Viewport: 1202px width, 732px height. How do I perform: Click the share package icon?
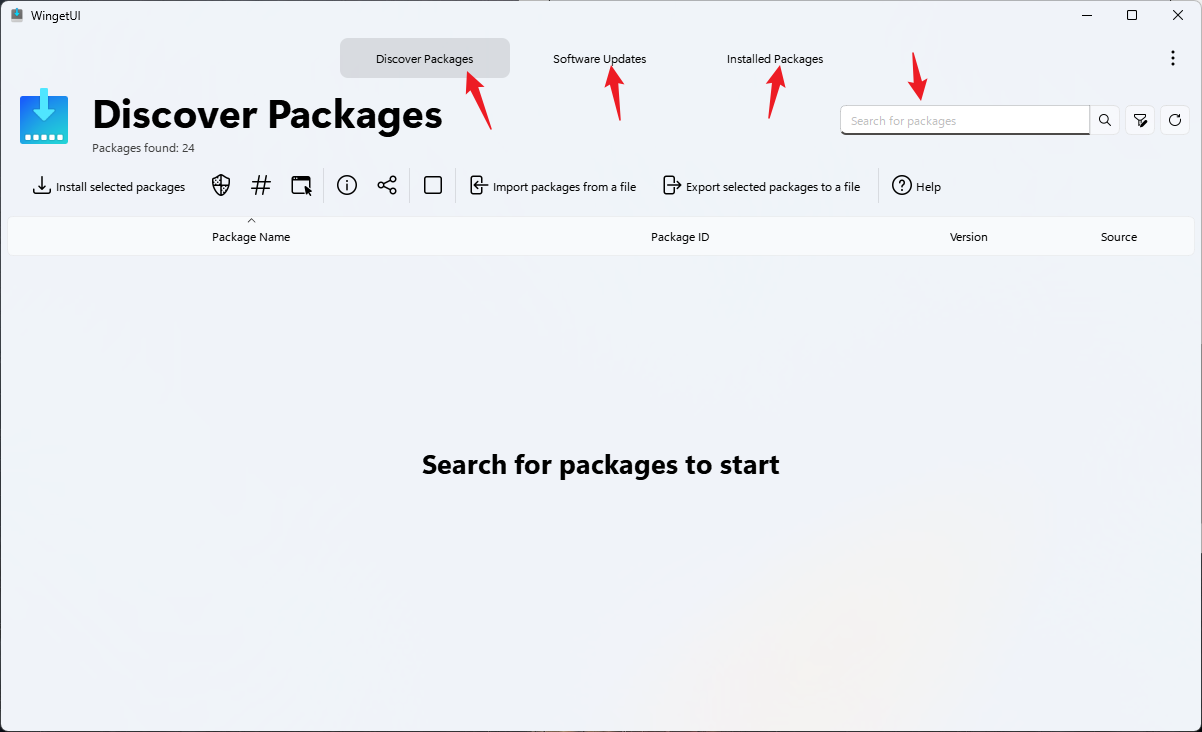coord(387,186)
